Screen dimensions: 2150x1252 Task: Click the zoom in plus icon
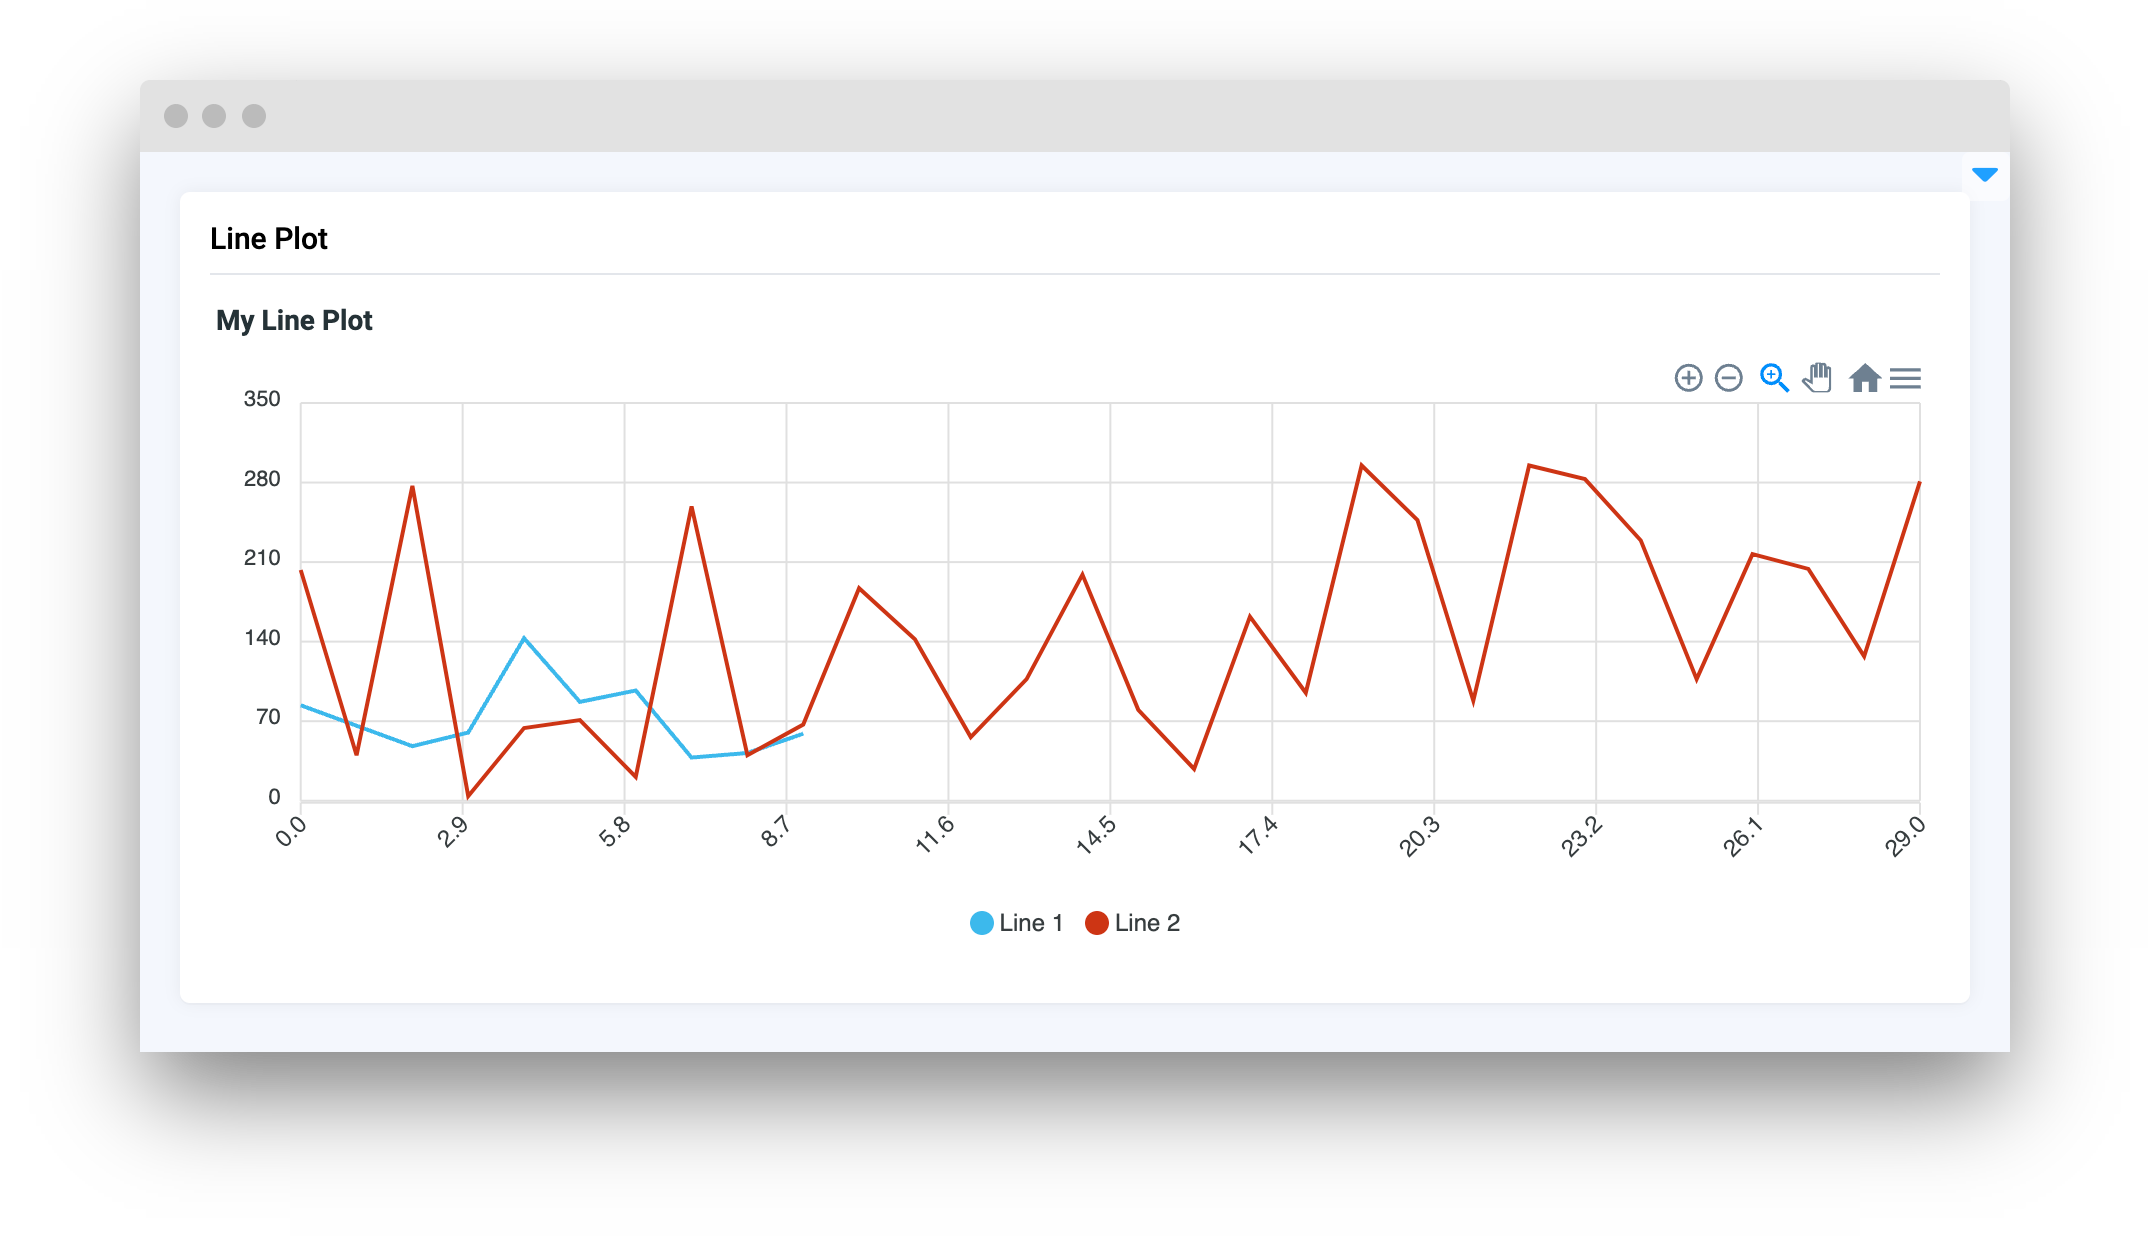(1688, 378)
